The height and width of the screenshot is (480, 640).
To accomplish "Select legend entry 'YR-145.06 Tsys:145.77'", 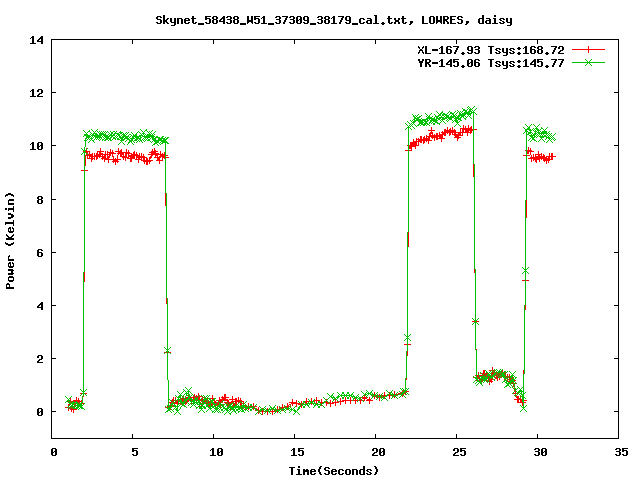I will tap(491, 63).
